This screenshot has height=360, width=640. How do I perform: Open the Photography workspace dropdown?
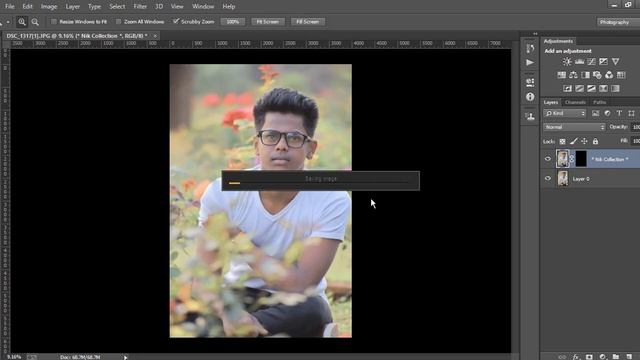(618, 22)
